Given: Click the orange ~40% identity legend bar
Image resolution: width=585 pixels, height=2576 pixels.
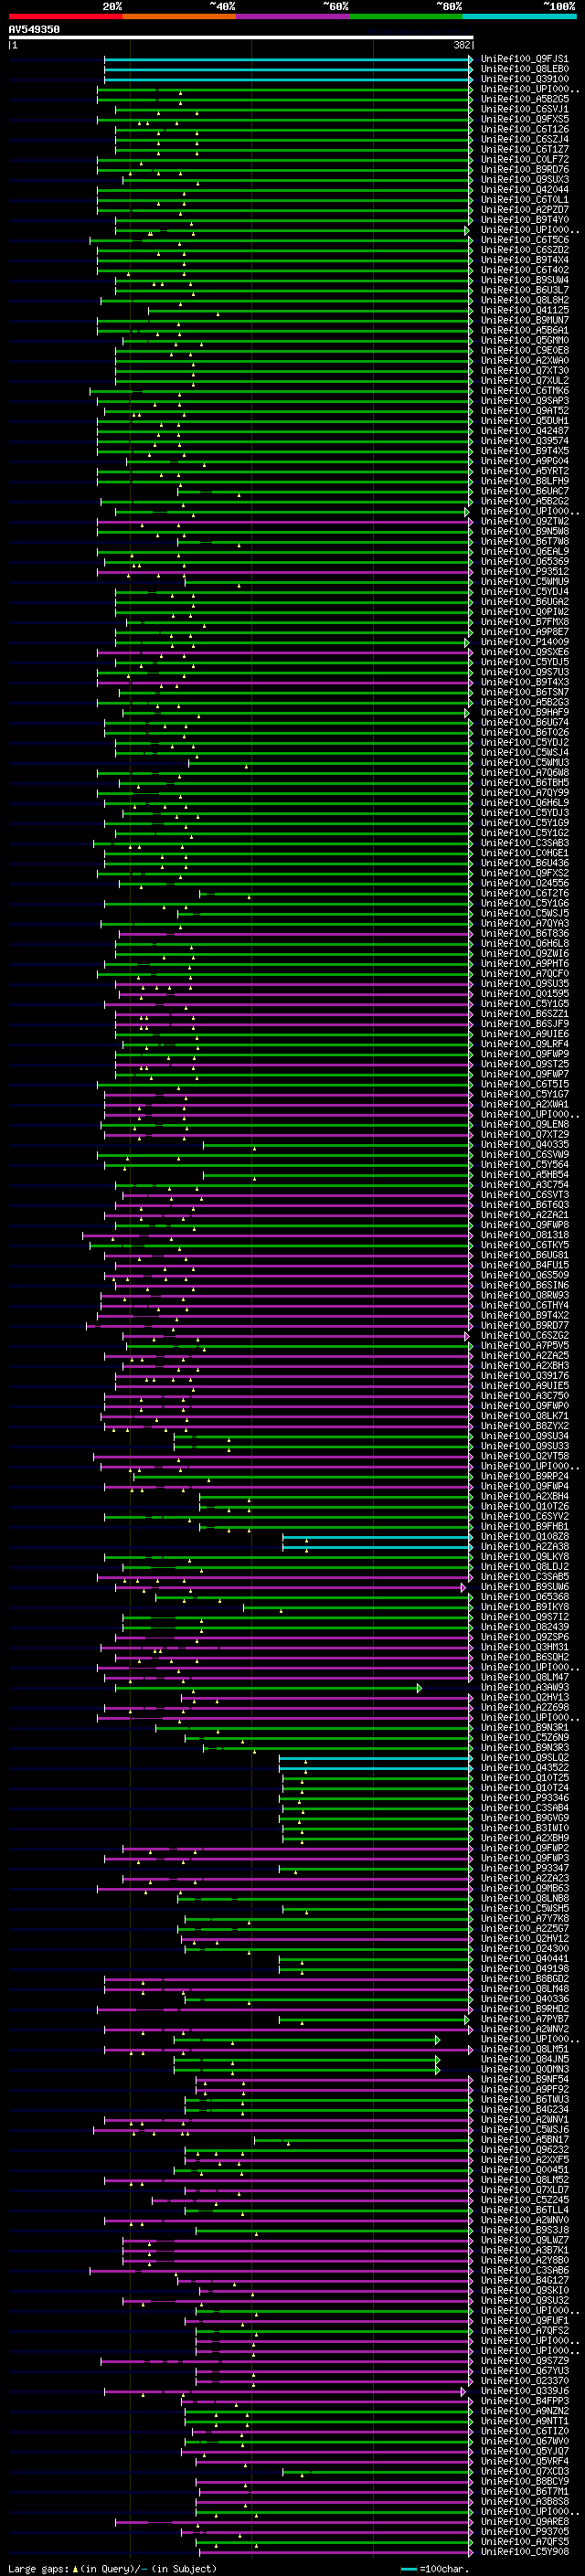Looking at the screenshot, I should (x=179, y=17).
